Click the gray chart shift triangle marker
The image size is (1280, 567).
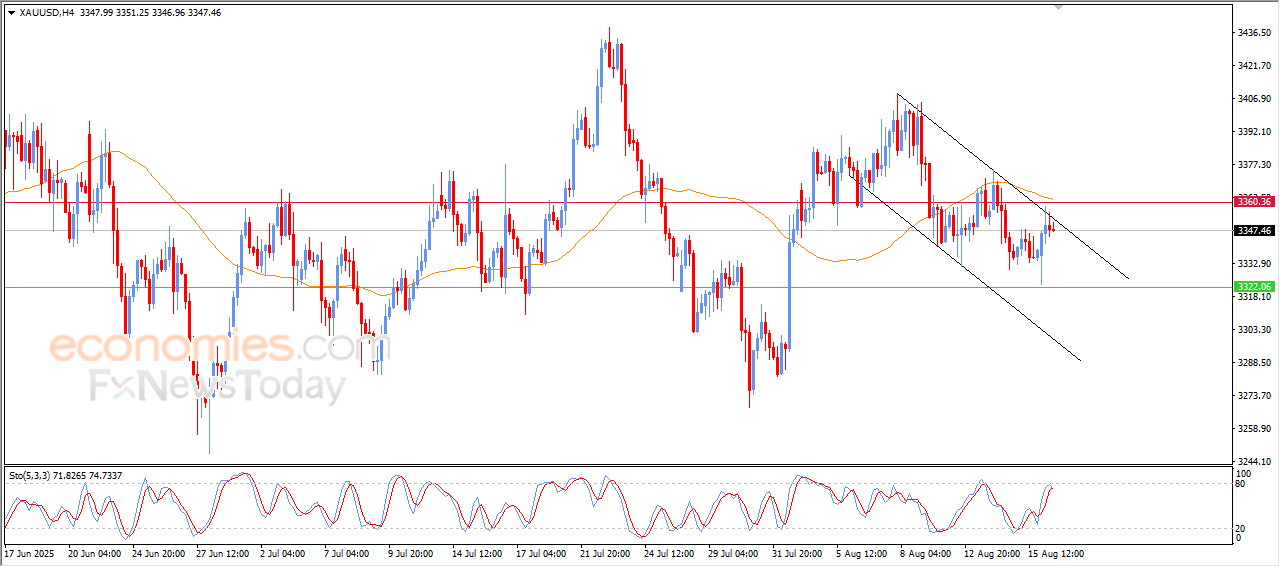click(1059, 8)
